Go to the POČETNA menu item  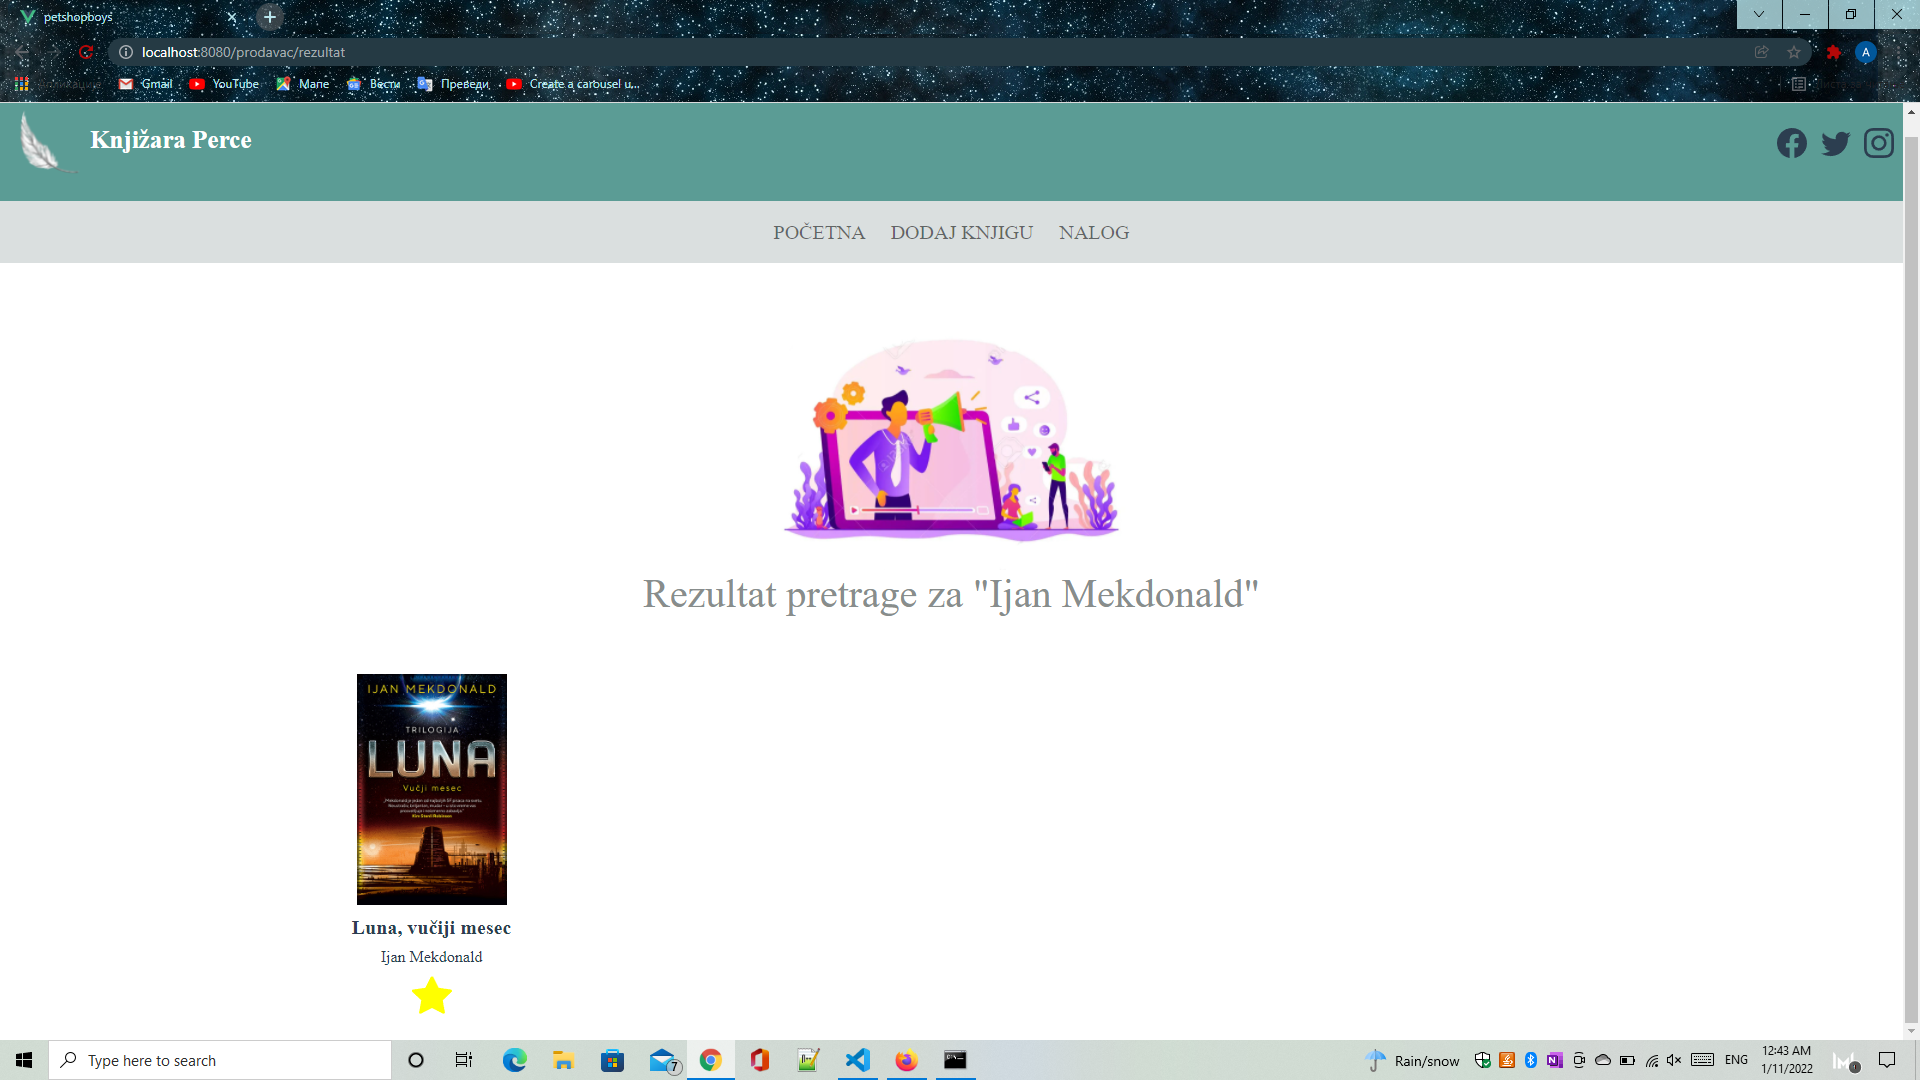(x=818, y=232)
